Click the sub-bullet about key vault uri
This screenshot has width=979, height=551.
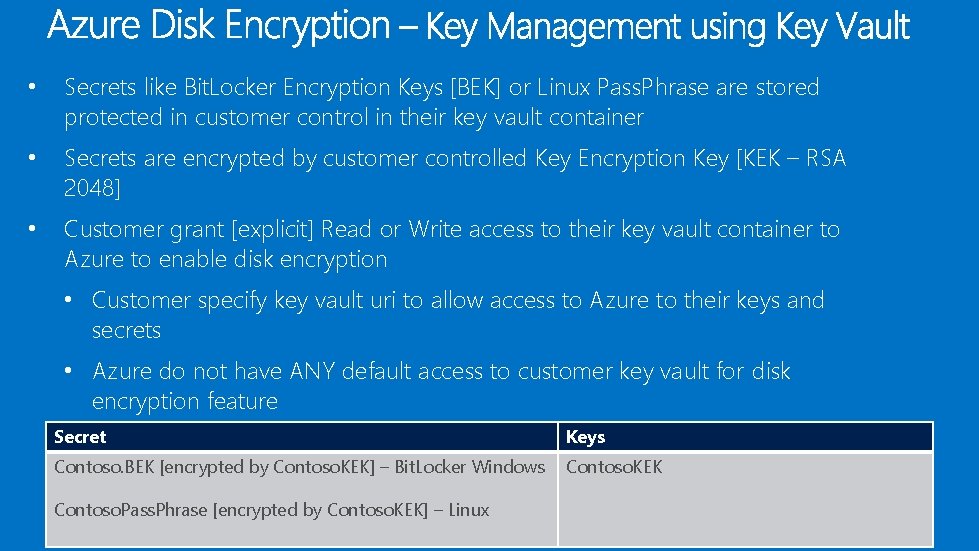click(x=458, y=315)
